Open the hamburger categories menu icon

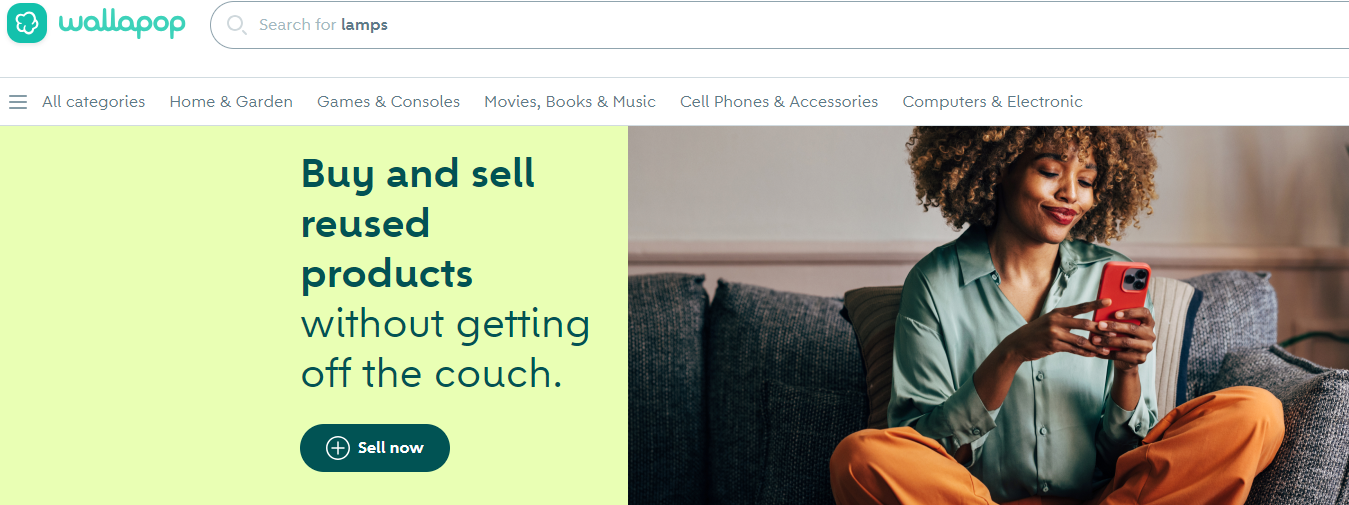18,102
